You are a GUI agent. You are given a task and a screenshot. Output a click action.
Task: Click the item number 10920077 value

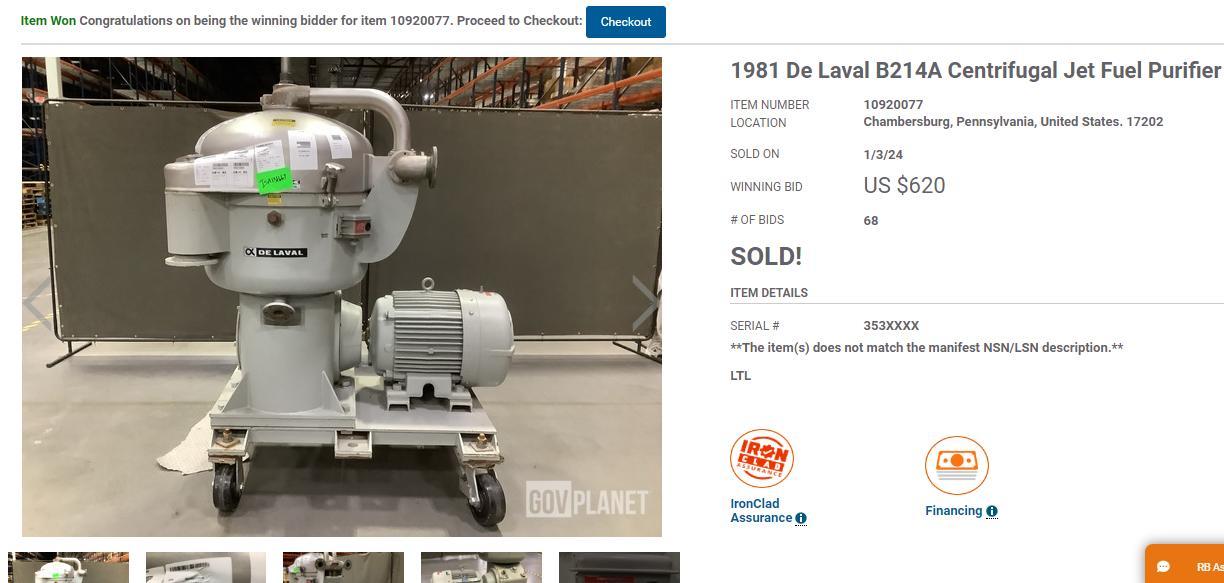point(893,105)
